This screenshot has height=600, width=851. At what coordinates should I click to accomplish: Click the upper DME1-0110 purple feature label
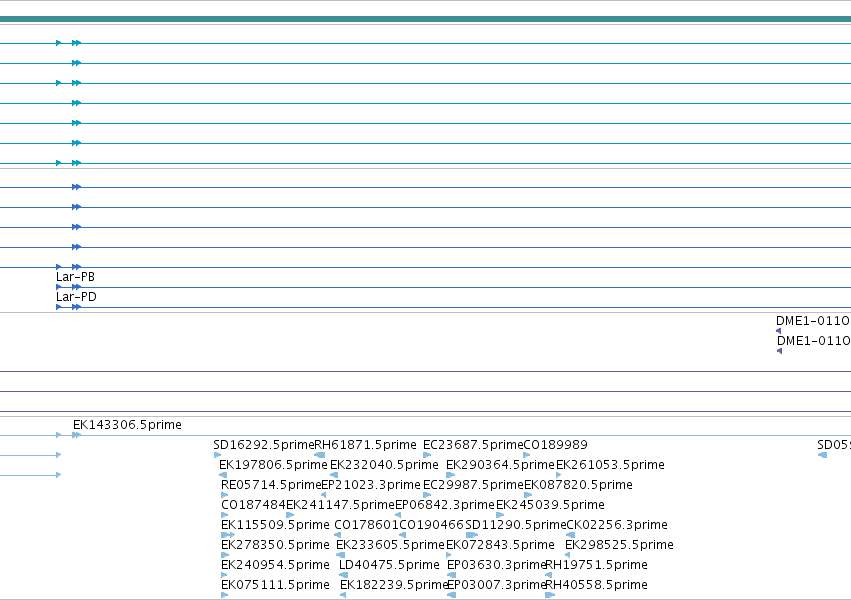[x=813, y=321]
